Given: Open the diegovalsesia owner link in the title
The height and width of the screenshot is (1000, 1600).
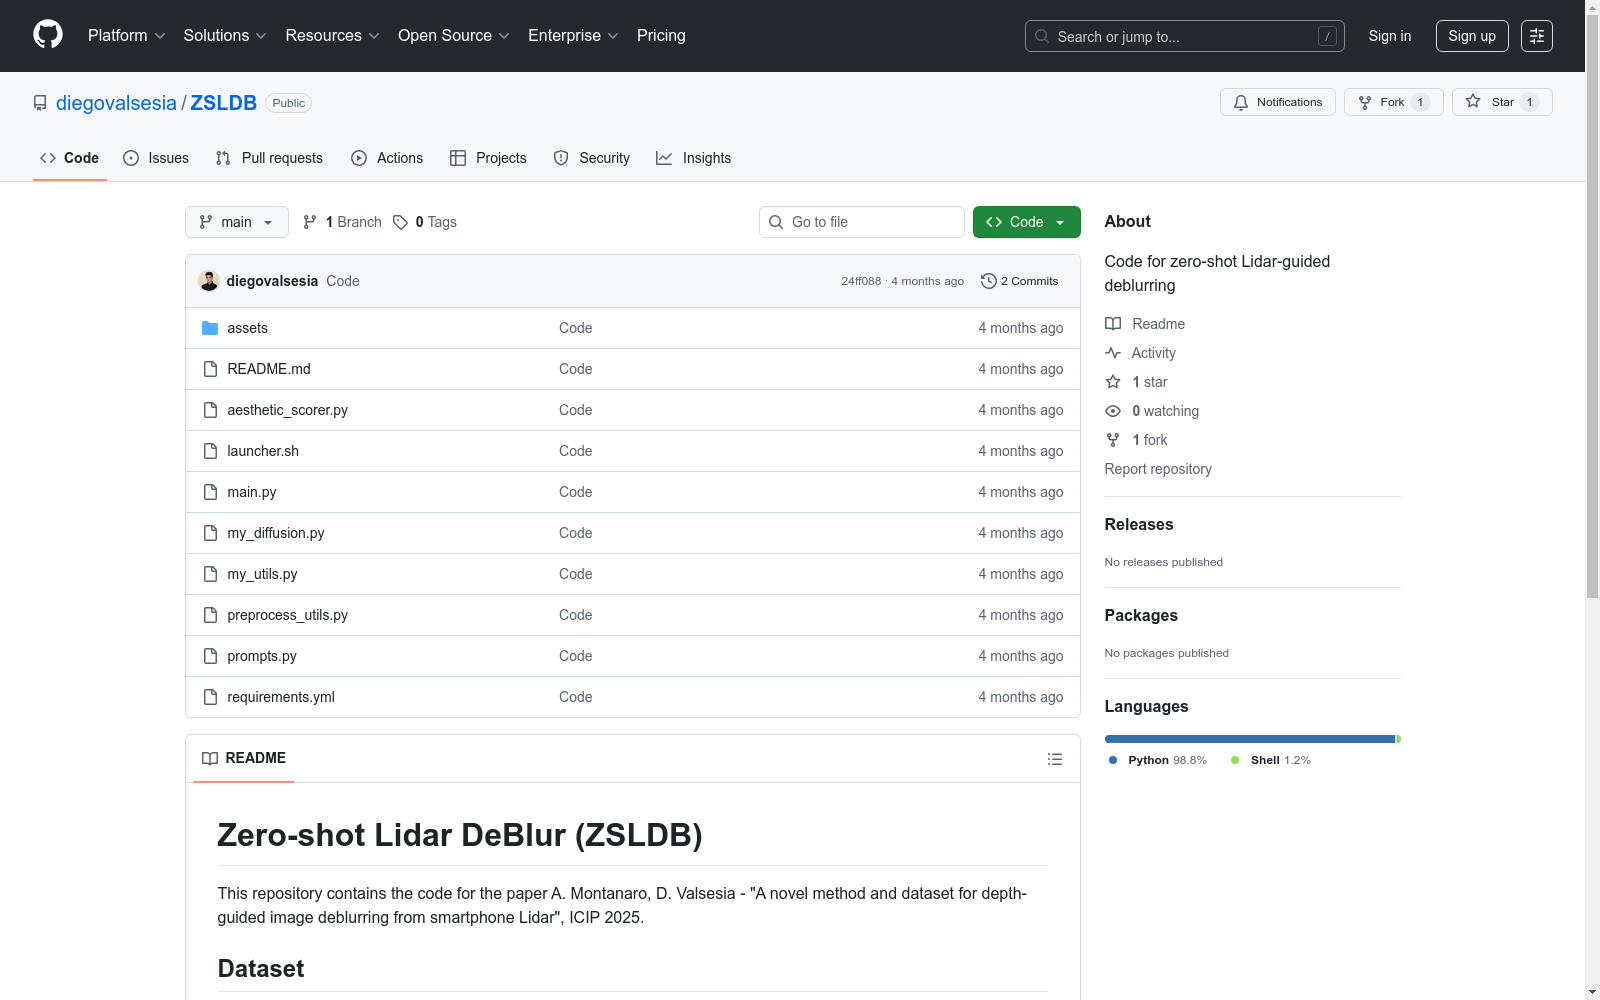Looking at the screenshot, I should 116,103.
